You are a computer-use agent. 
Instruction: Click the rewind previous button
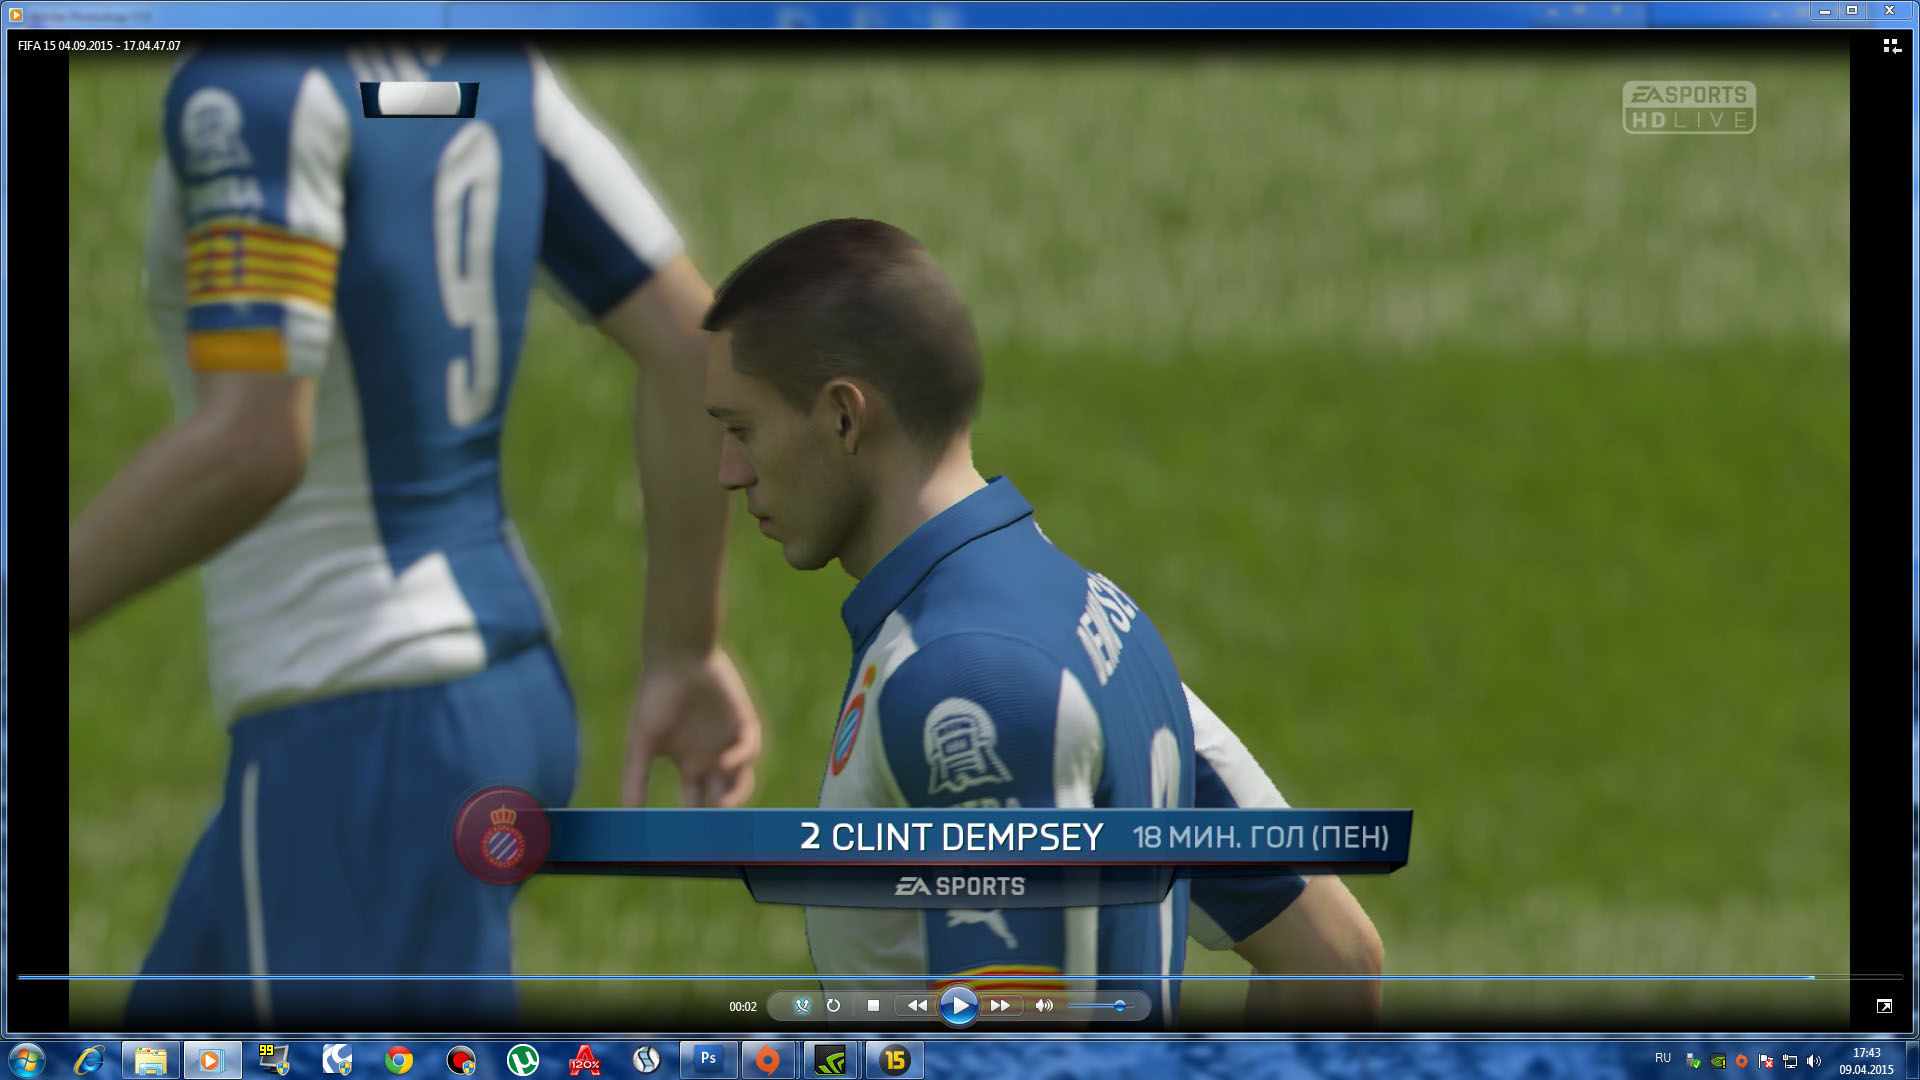[x=916, y=1006]
